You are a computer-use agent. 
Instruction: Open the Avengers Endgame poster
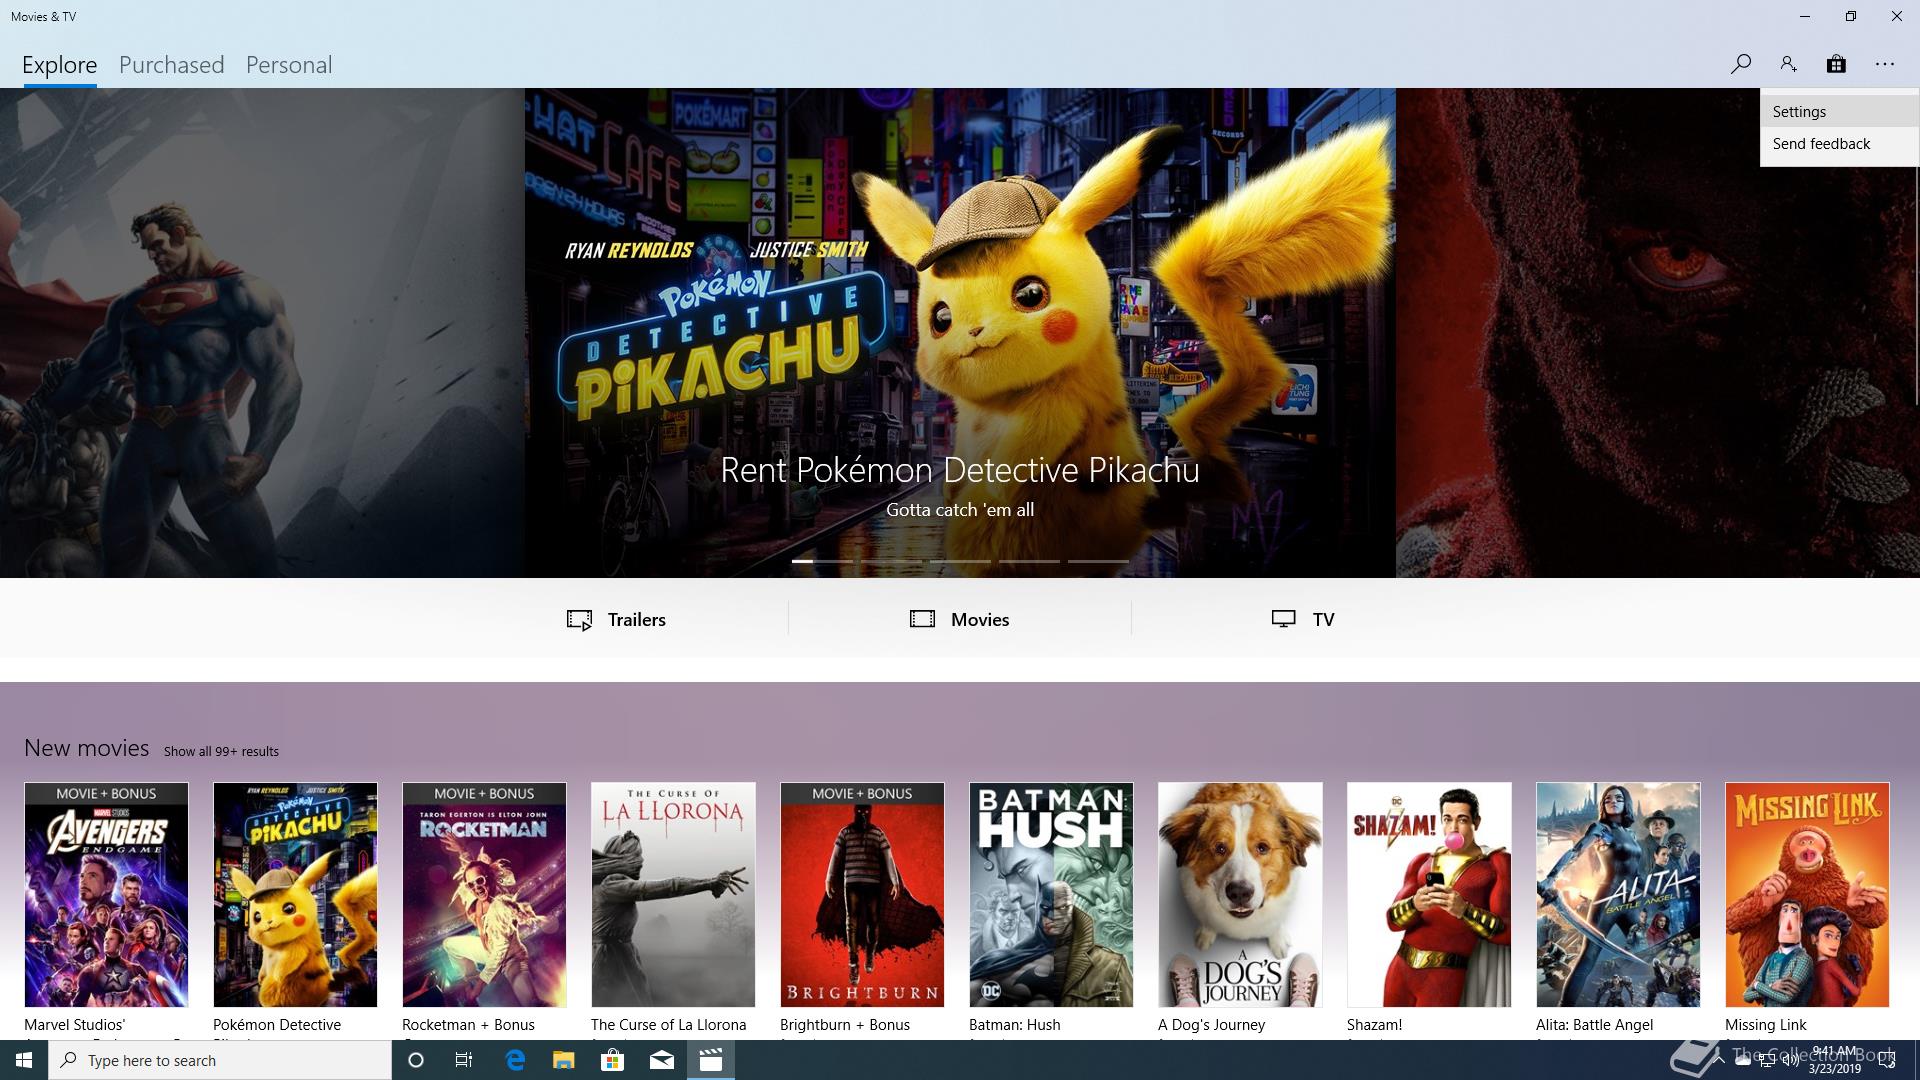point(106,895)
